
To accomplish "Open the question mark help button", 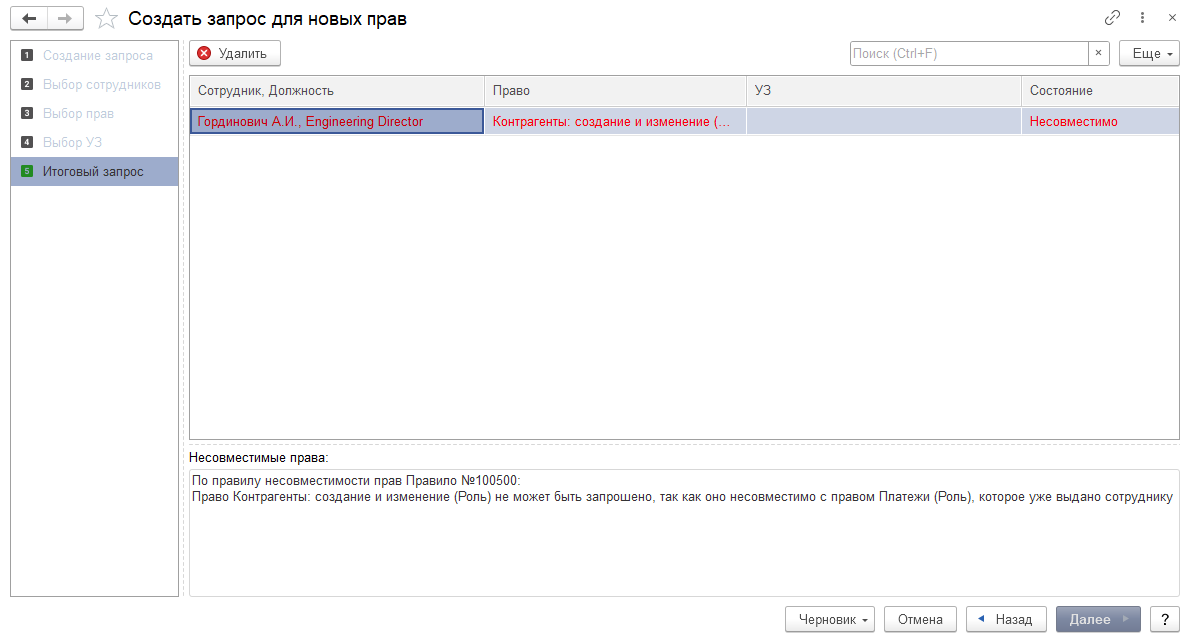I will (1164, 619).
